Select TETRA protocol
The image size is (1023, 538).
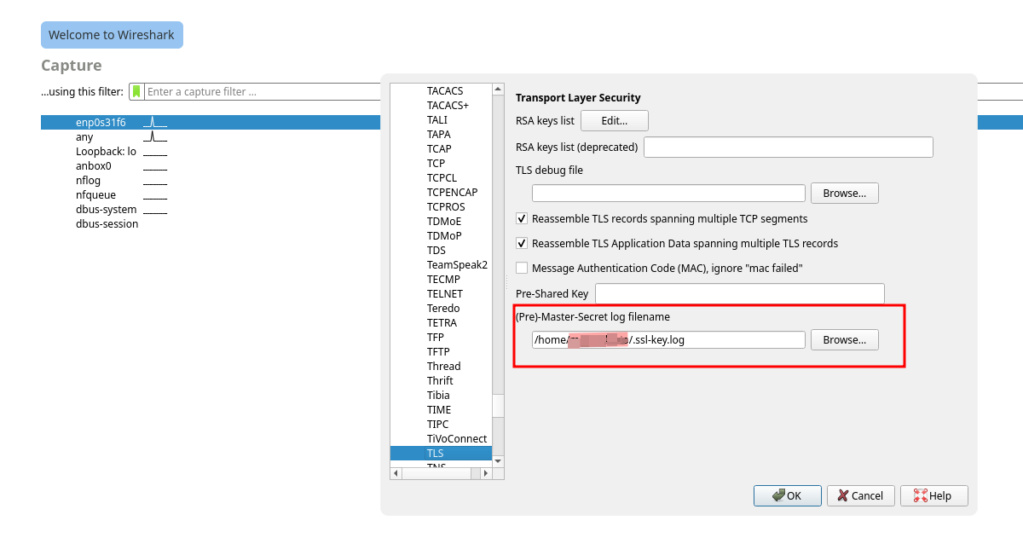[x=442, y=323]
